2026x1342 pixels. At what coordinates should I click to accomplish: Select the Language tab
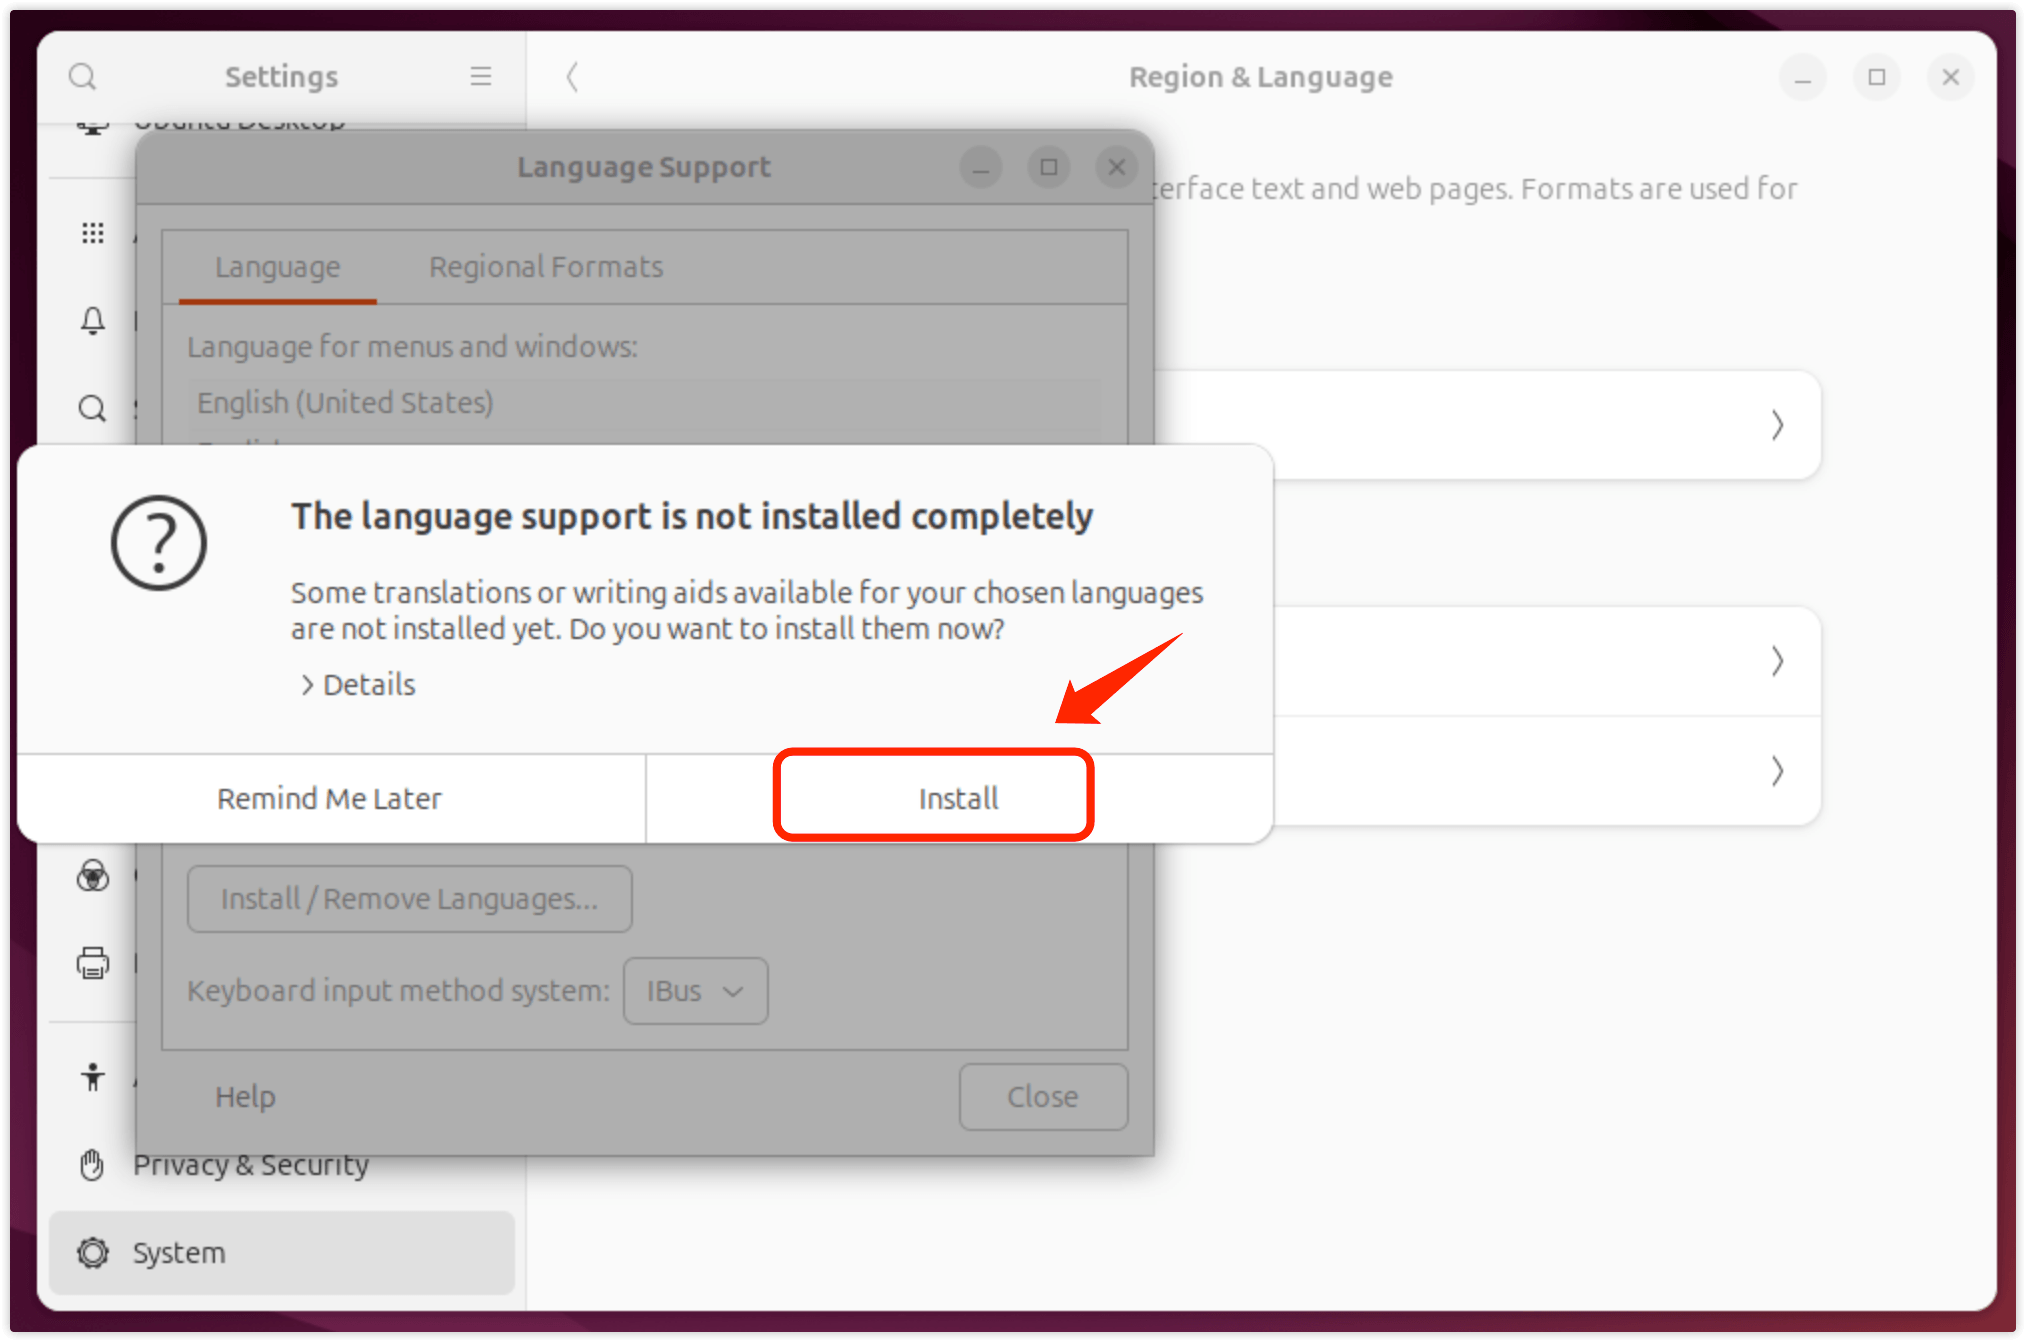(278, 267)
